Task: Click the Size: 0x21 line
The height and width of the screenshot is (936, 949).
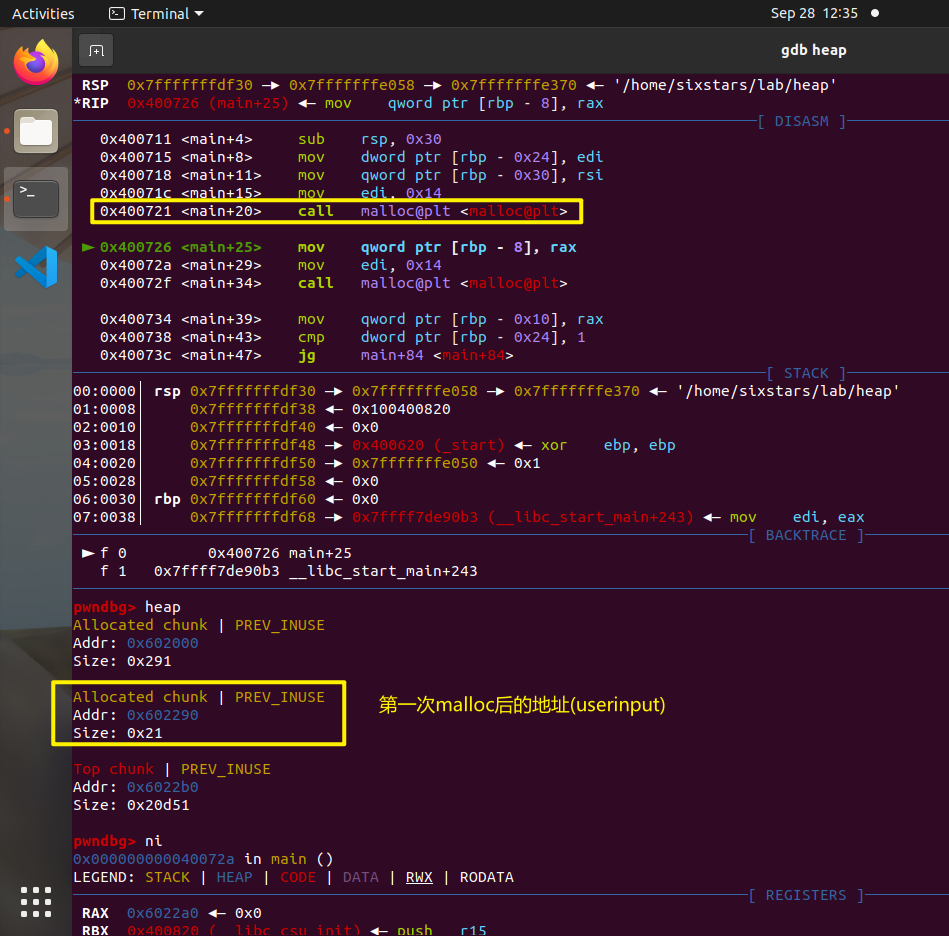Action: tap(117, 733)
